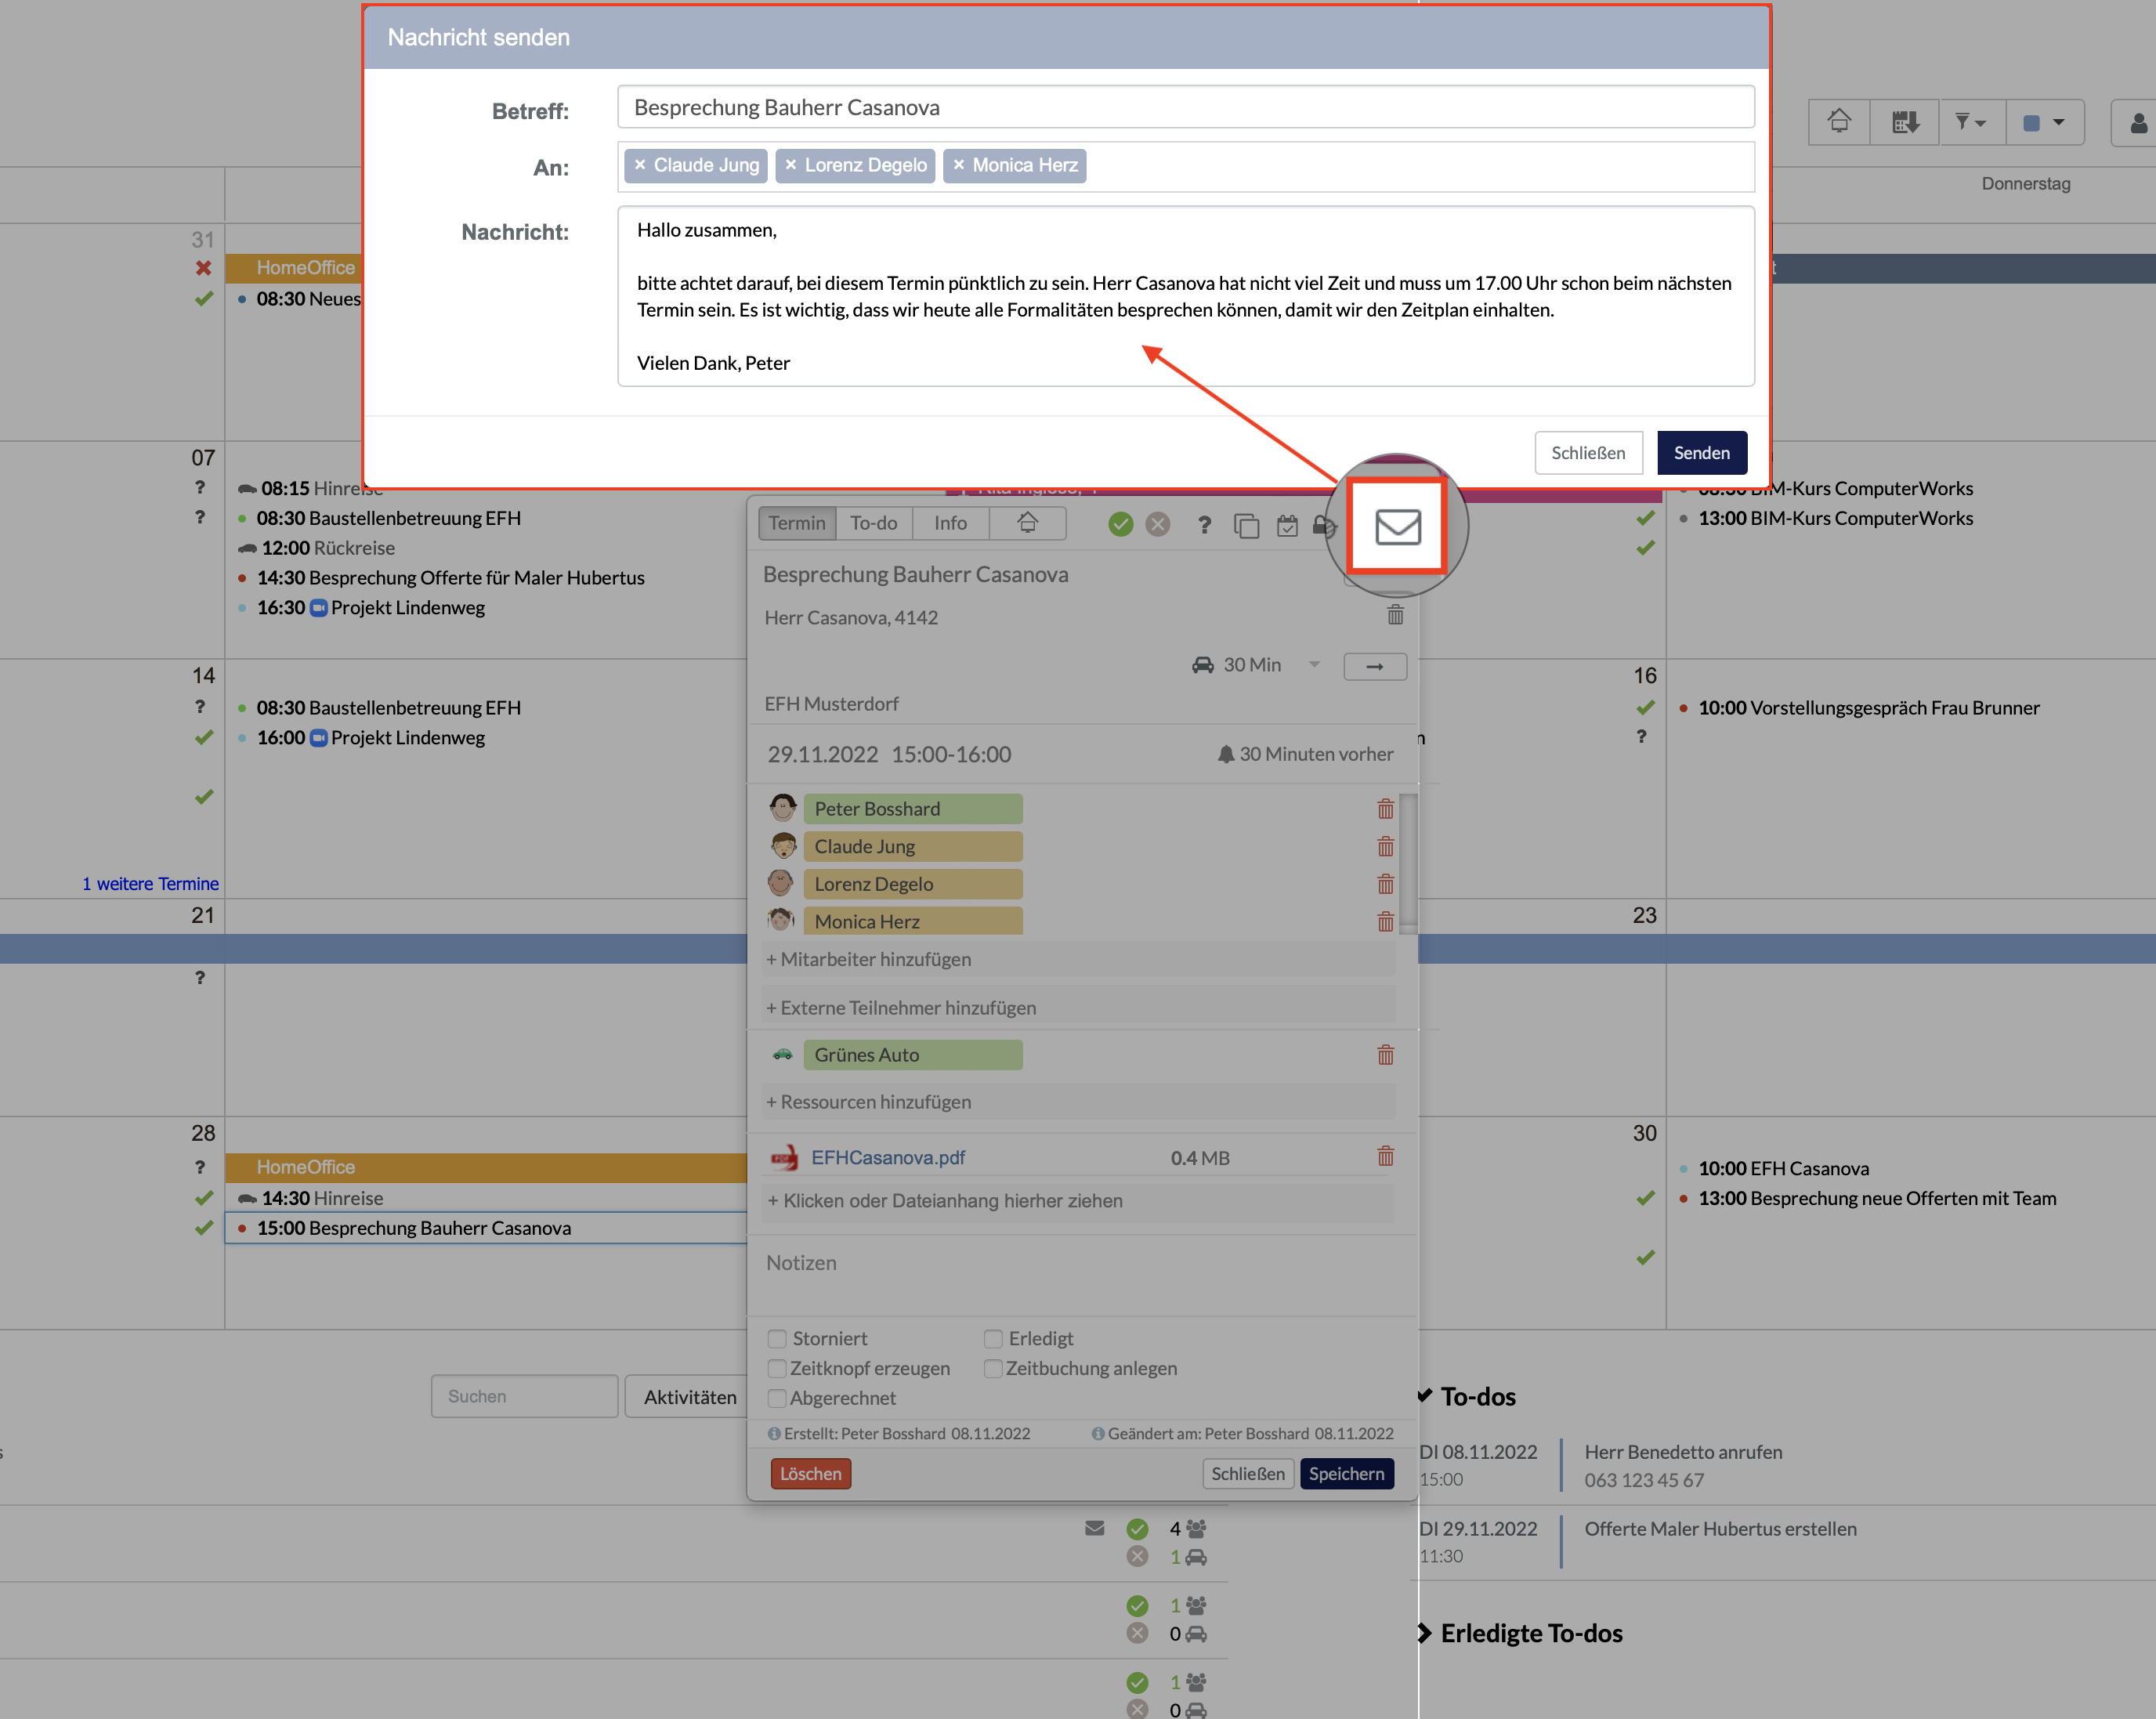Viewport: 2156px width, 1719px height.
Task: Click the attachment drop zone 'Klicken oder Dateianhang'
Action: (1078, 1201)
